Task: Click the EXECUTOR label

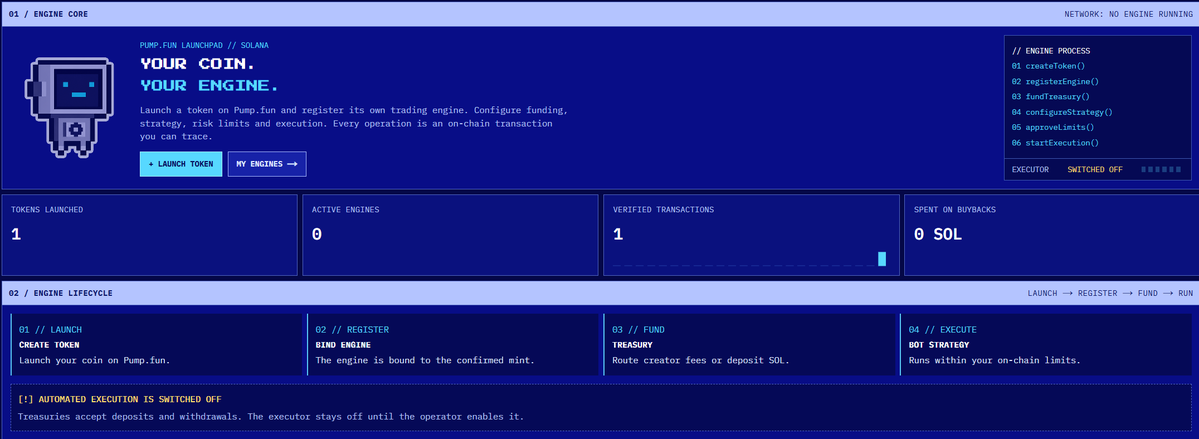Action: coord(1030,170)
